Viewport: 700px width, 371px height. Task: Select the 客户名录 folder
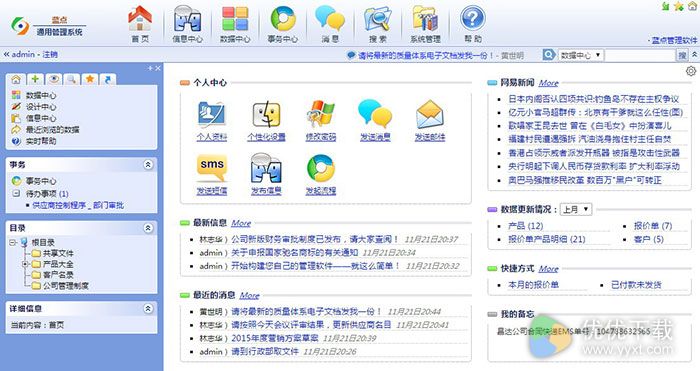click(58, 275)
